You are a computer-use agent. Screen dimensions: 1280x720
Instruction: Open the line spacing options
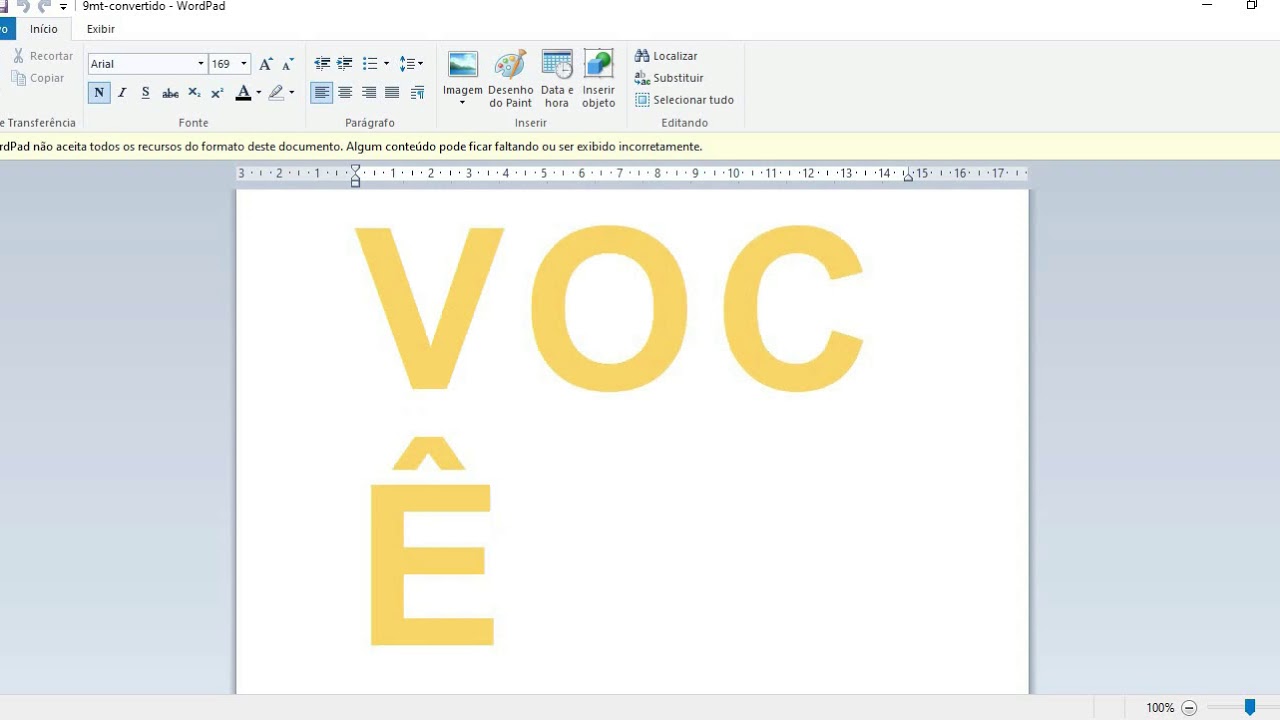click(x=411, y=64)
